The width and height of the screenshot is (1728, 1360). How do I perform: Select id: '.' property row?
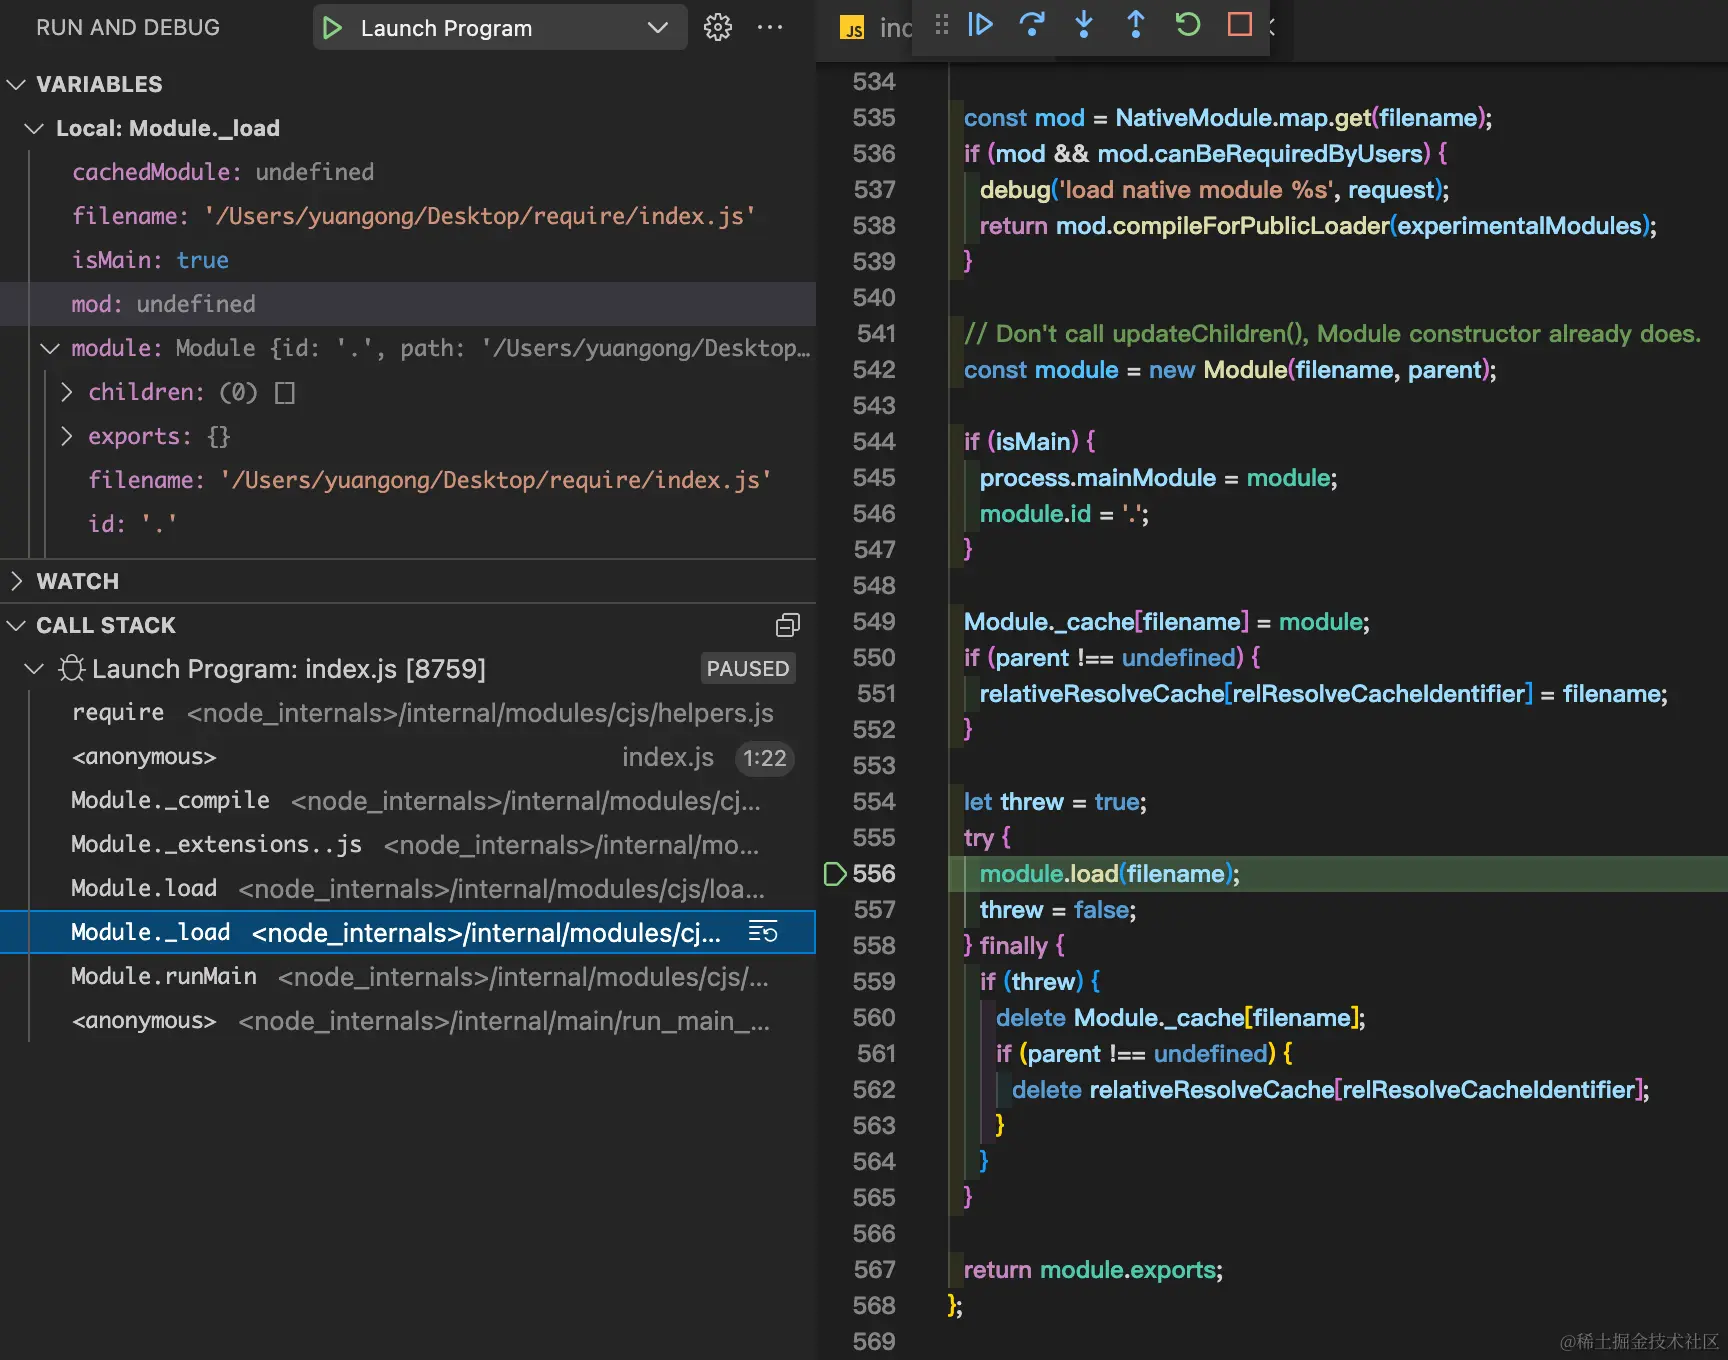[408, 524]
